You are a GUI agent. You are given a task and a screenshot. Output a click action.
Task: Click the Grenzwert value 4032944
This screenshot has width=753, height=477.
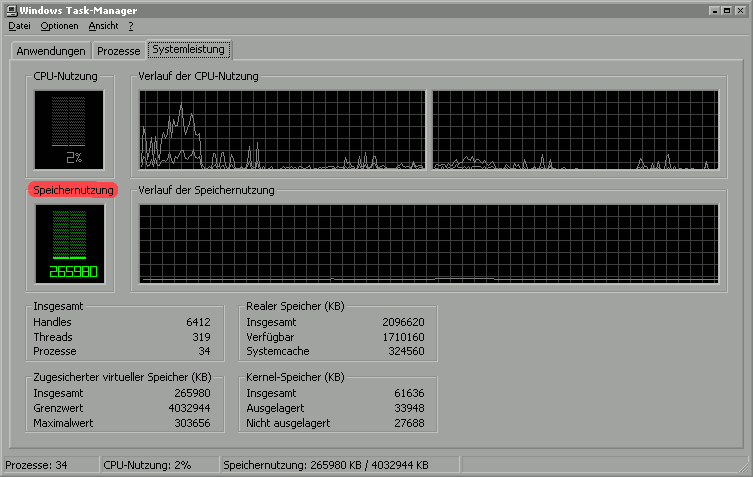(189, 408)
